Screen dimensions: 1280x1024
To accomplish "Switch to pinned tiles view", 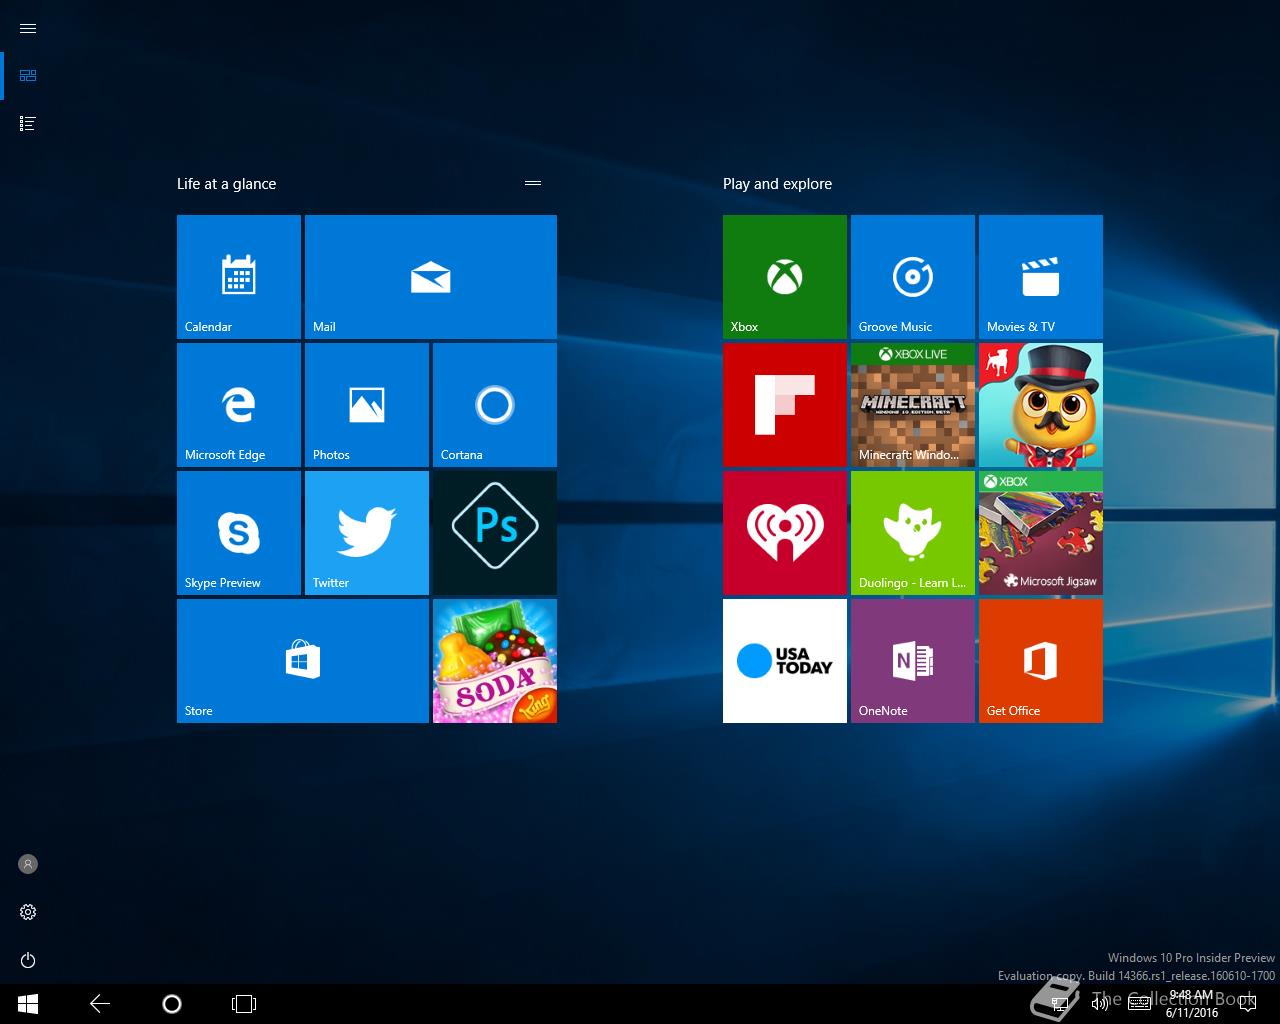I will point(28,76).
